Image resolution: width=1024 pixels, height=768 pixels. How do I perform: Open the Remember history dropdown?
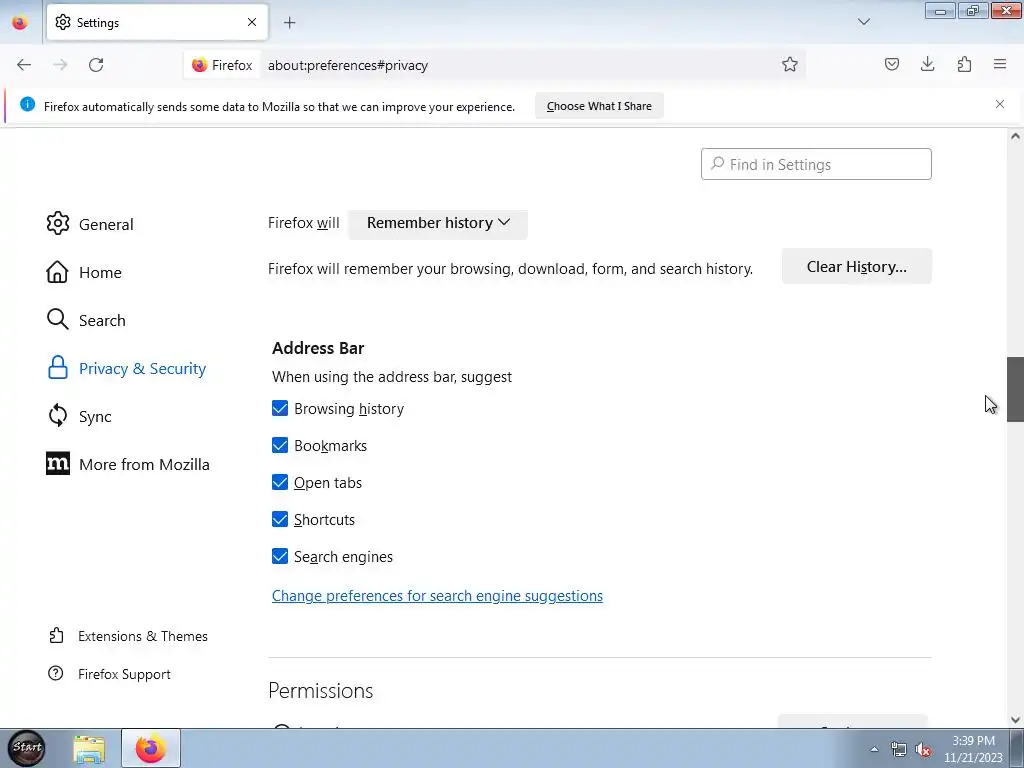pos(438,223)
